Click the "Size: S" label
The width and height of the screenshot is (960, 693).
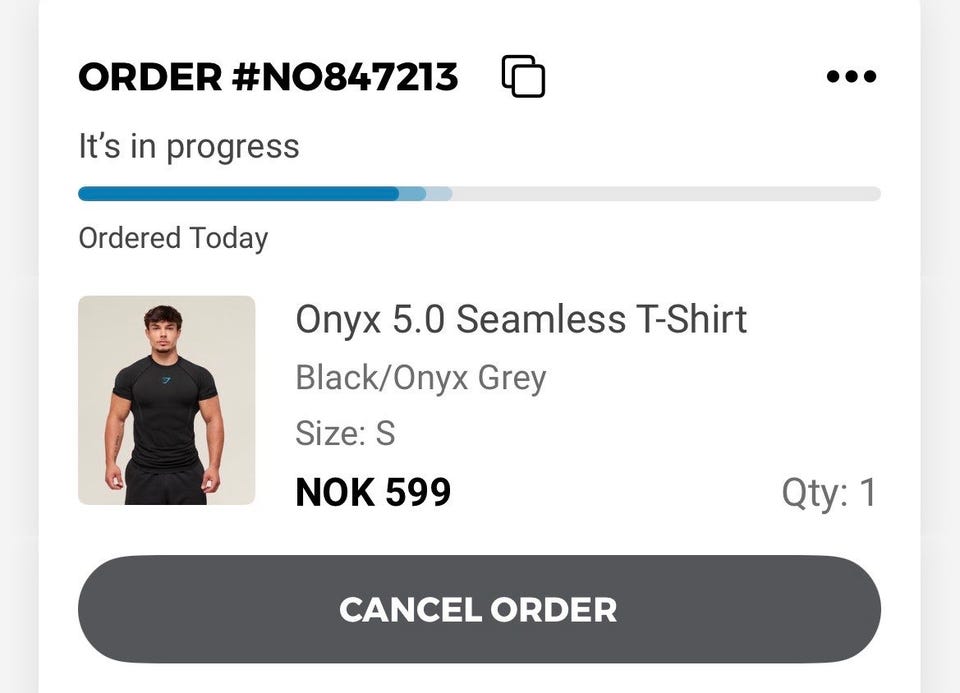pos(345,434)
